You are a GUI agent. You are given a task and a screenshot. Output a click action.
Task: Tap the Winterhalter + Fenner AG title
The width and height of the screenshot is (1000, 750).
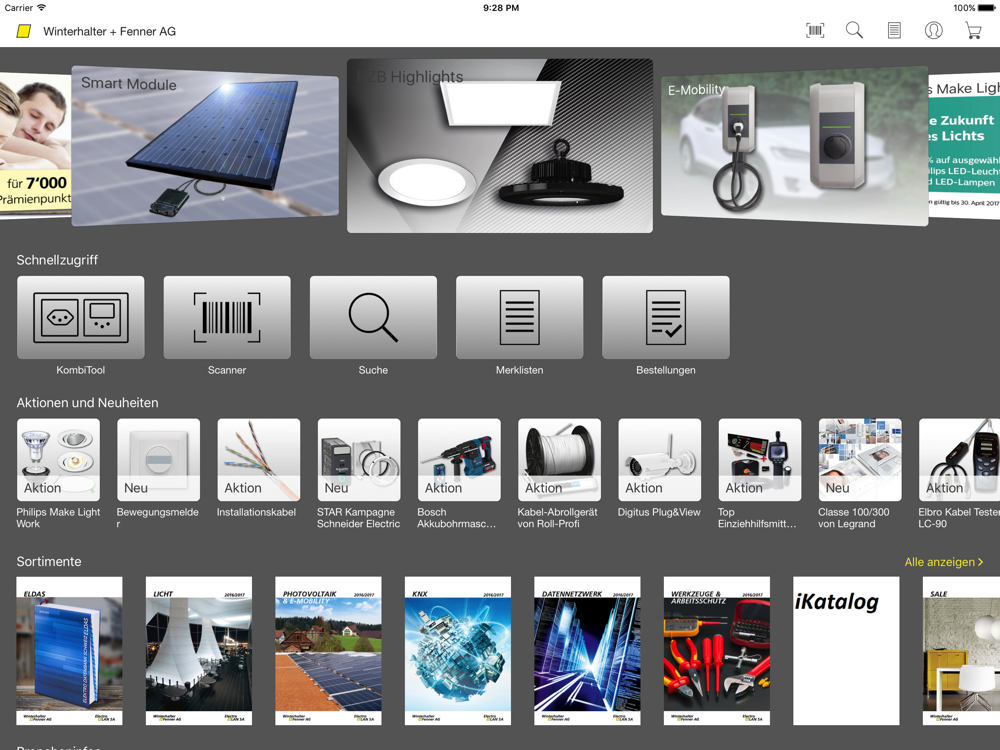click(x=110, y=31)
